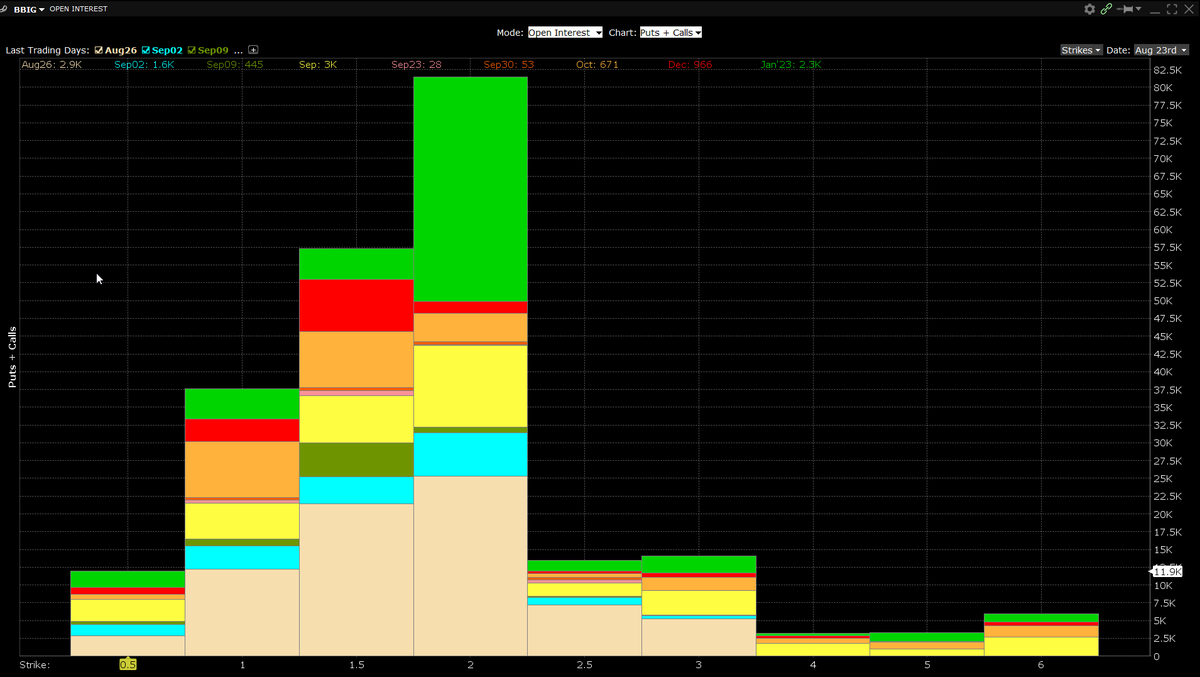Click the 11.9K price marker on the axis
The image size is (1200, 677).
coord(1166,570)
